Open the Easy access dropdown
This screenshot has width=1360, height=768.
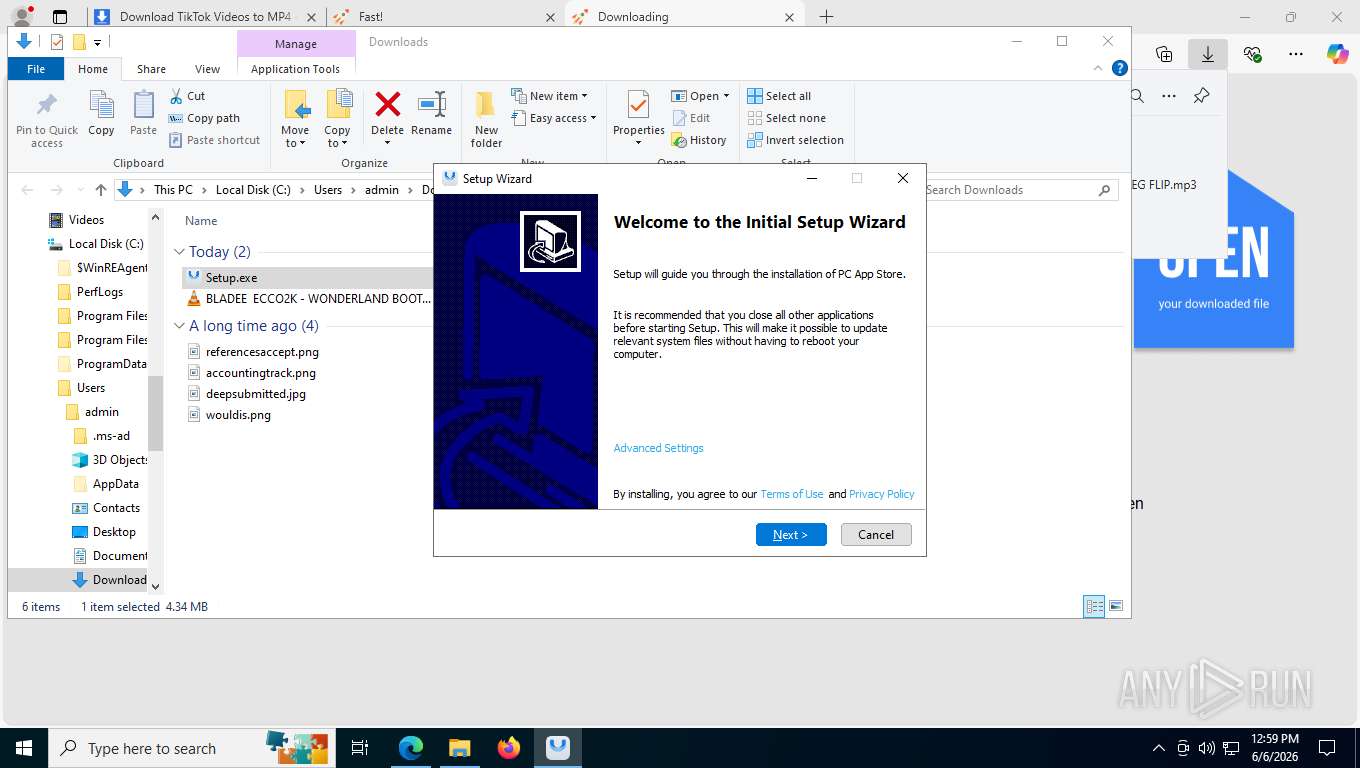pos(553,118)
